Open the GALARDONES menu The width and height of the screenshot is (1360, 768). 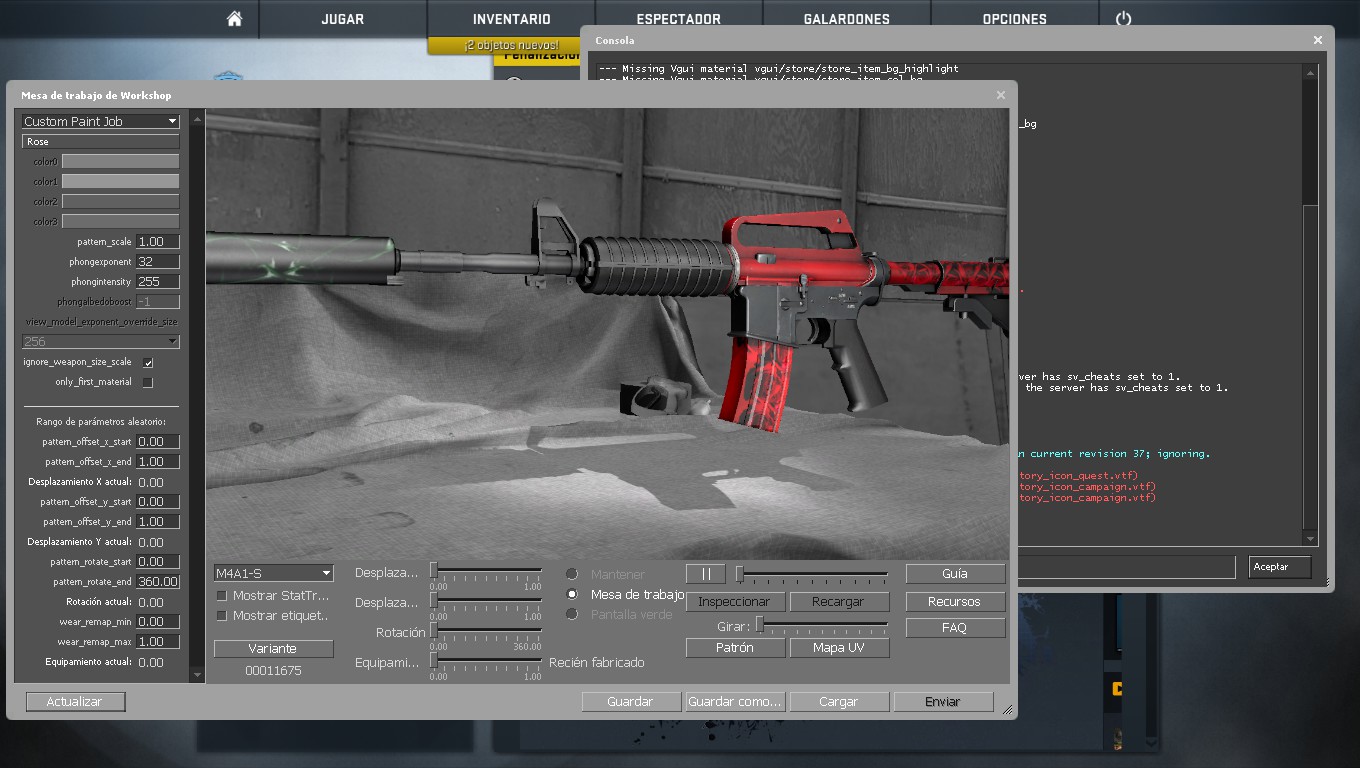847,19
